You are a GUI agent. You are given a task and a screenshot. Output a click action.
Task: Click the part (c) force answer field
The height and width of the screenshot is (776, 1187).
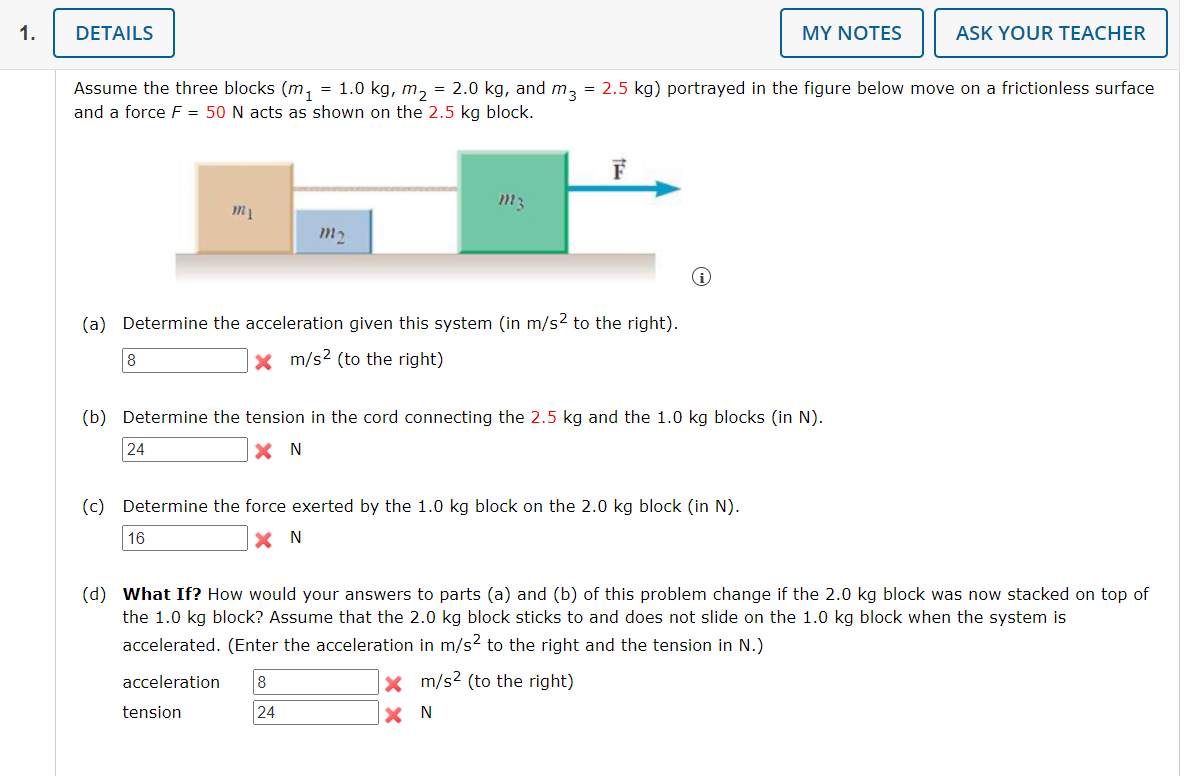tap(184, 537)
